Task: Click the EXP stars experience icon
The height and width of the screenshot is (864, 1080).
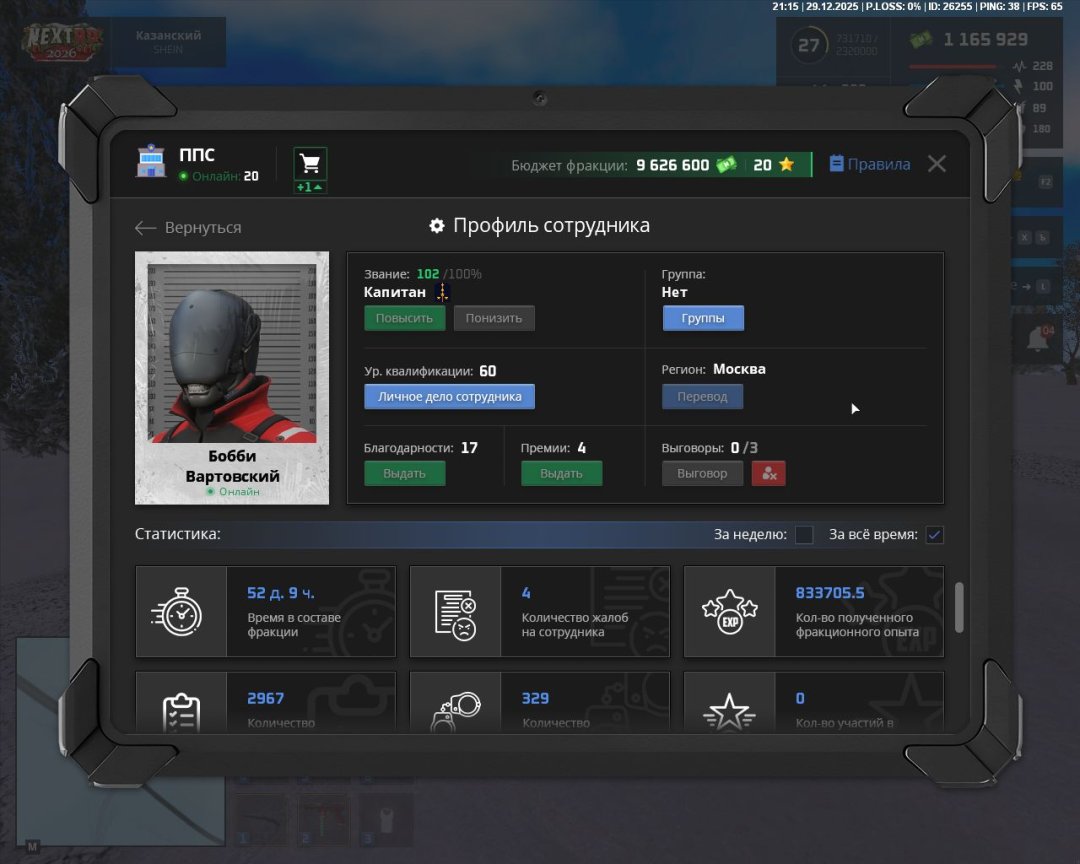Action: (x=729, y=612)
